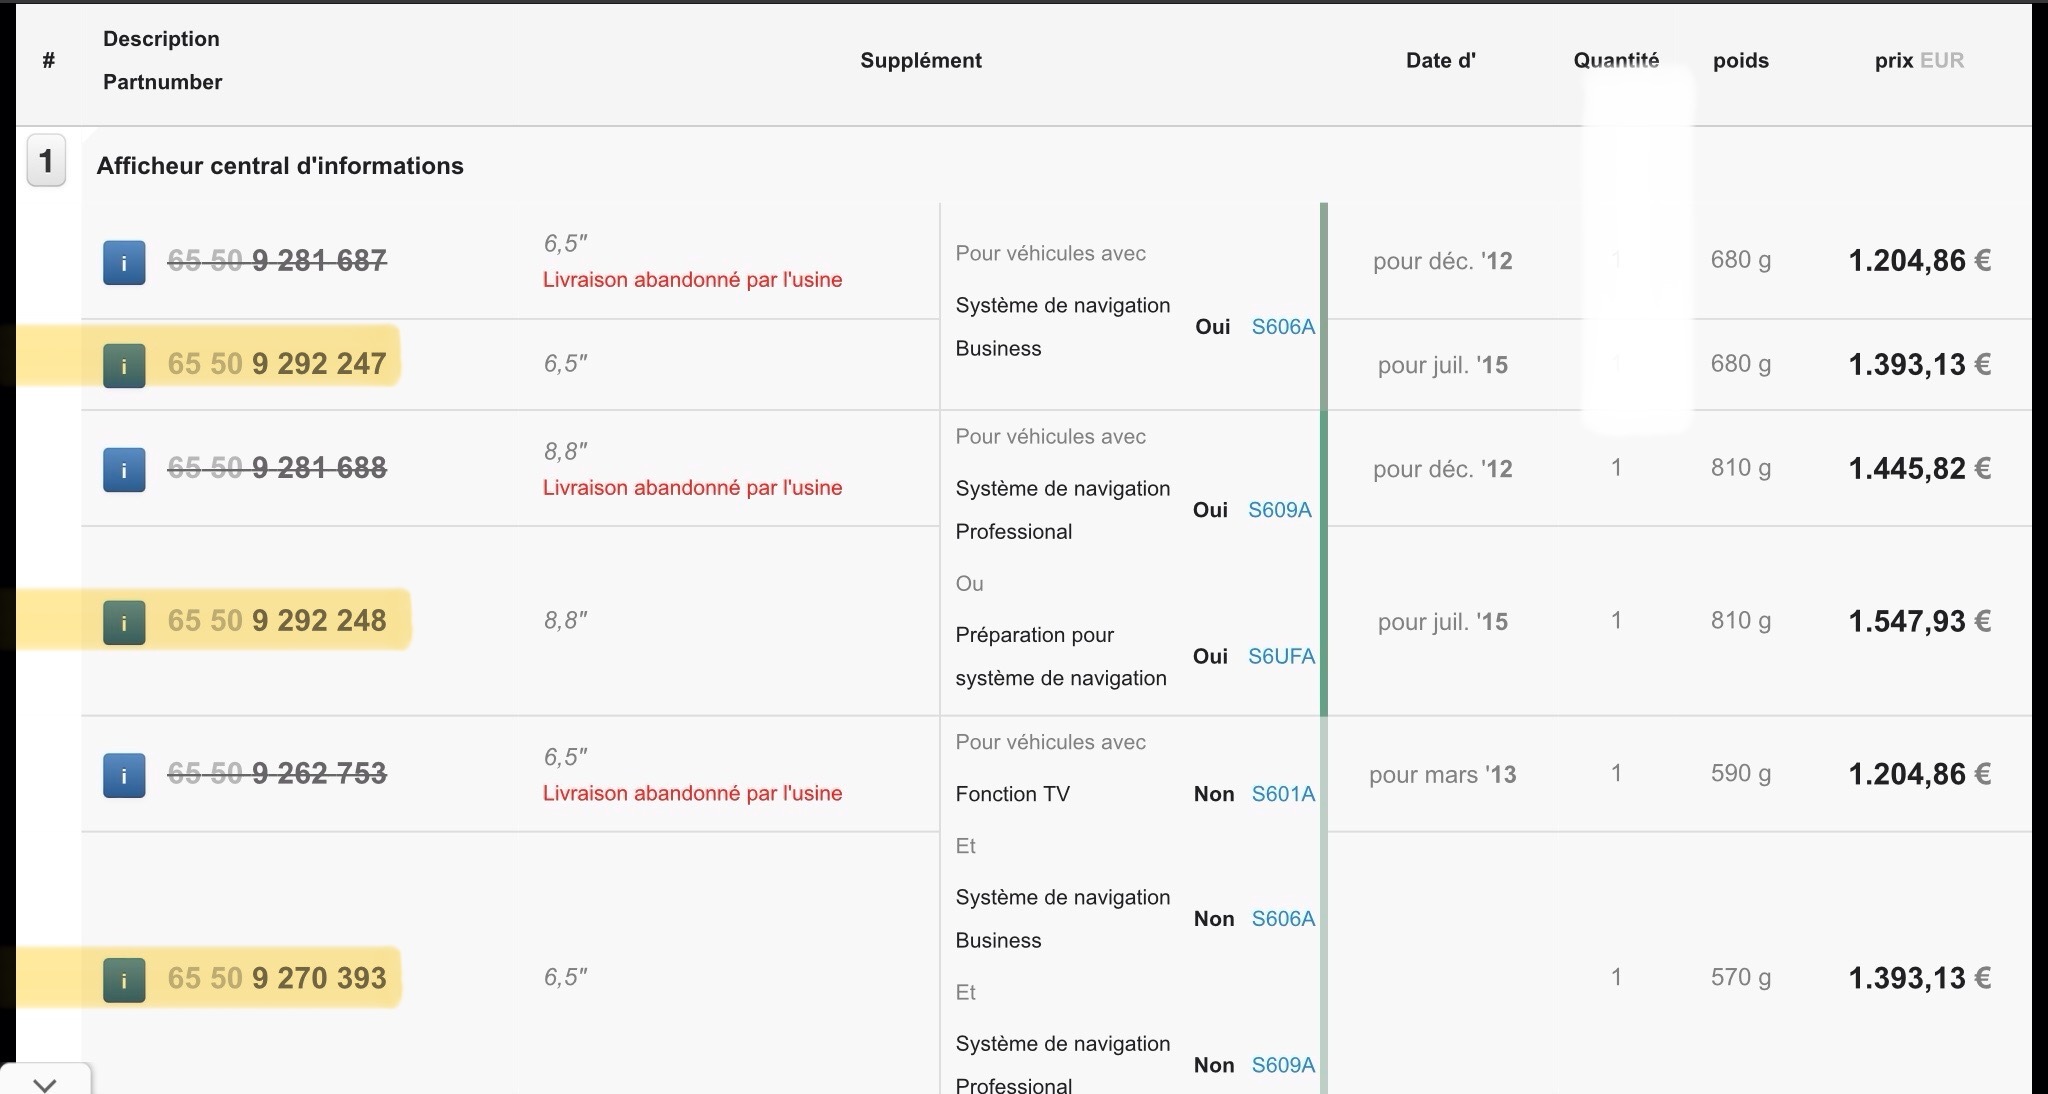Open part number 65 50 9 270 393
2048x1094 pixels.
coord(276,978)
